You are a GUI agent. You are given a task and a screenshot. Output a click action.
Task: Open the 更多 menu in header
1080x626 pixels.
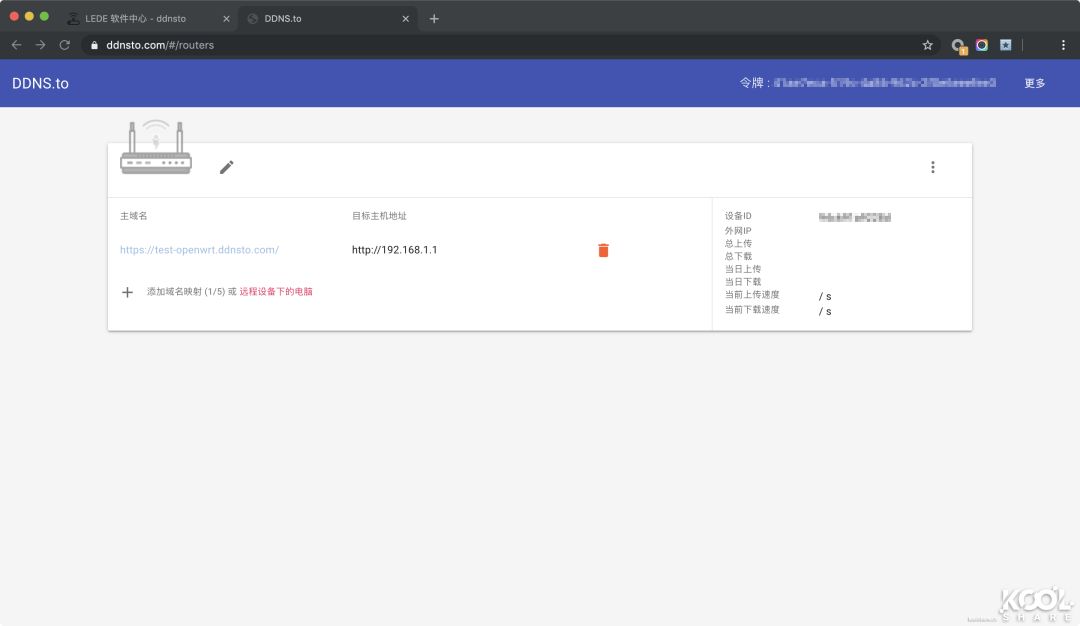point(1034,83)
